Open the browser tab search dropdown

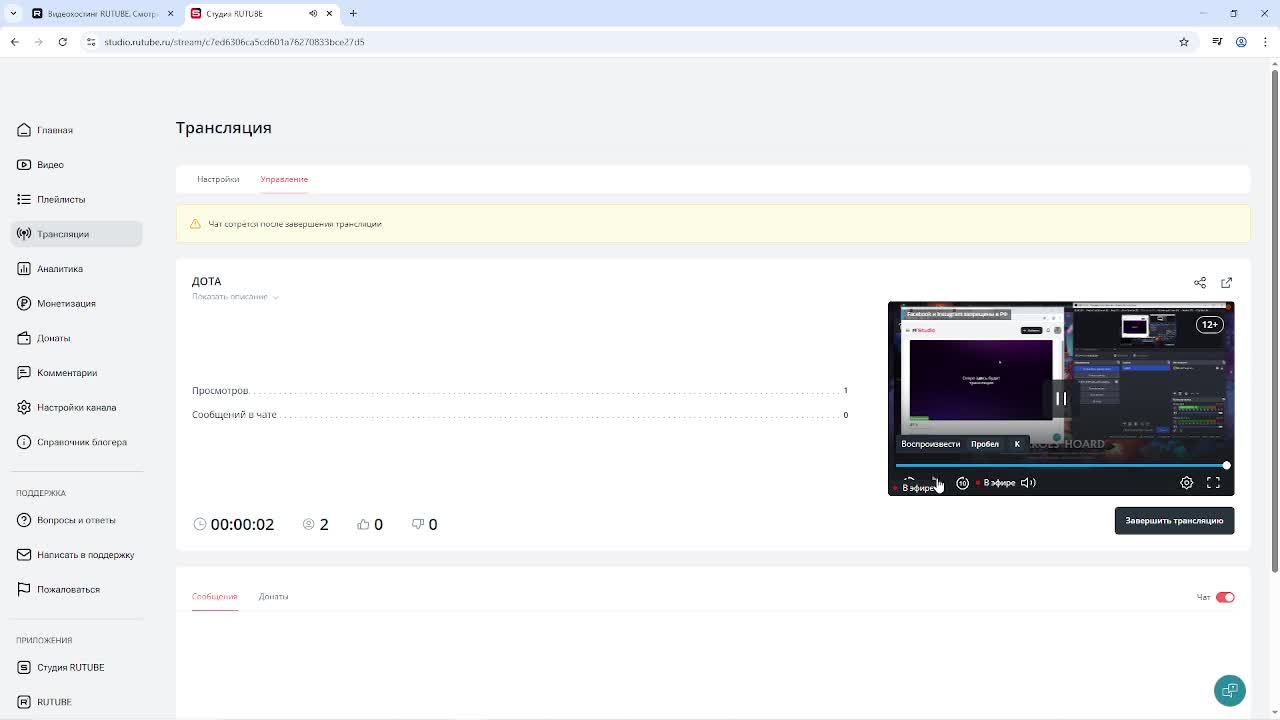coord(13,13)
